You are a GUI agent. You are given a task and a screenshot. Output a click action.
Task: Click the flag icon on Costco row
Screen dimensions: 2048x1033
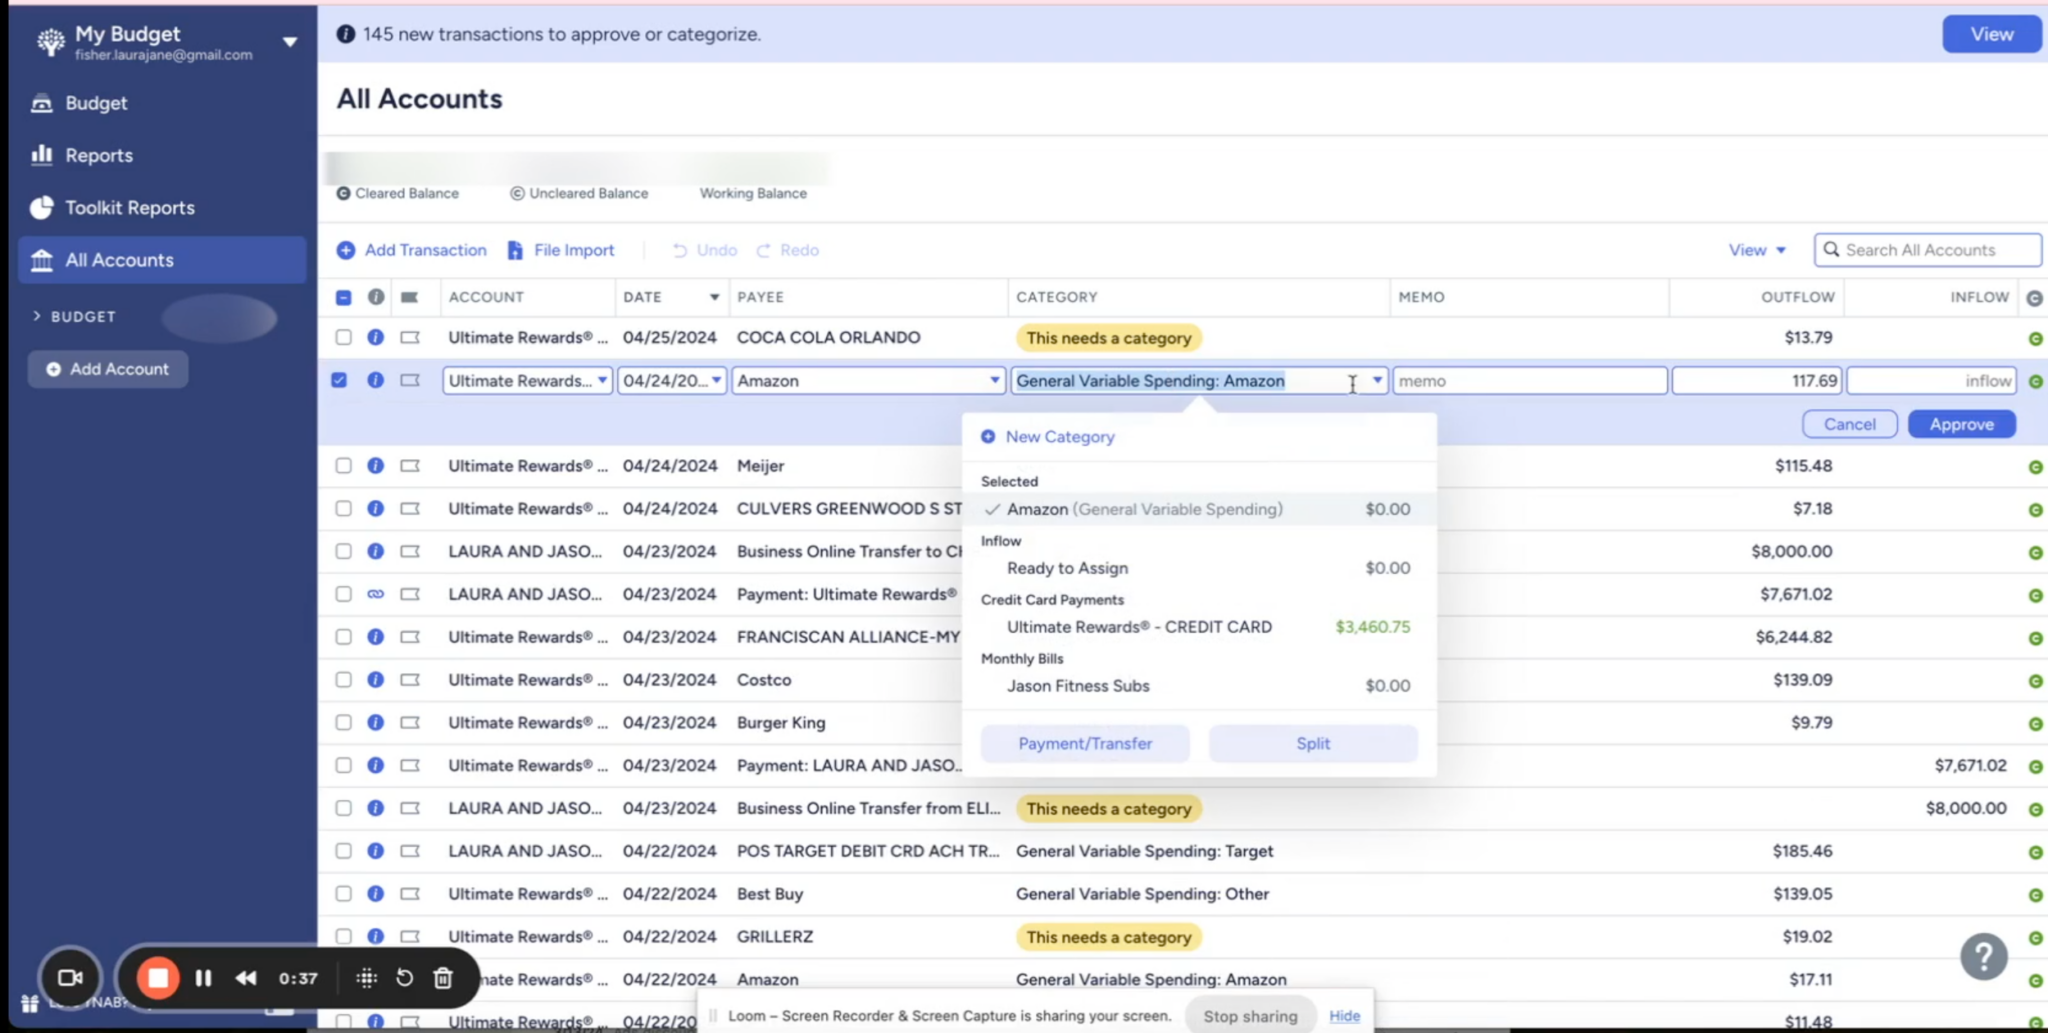coord(410,680)
